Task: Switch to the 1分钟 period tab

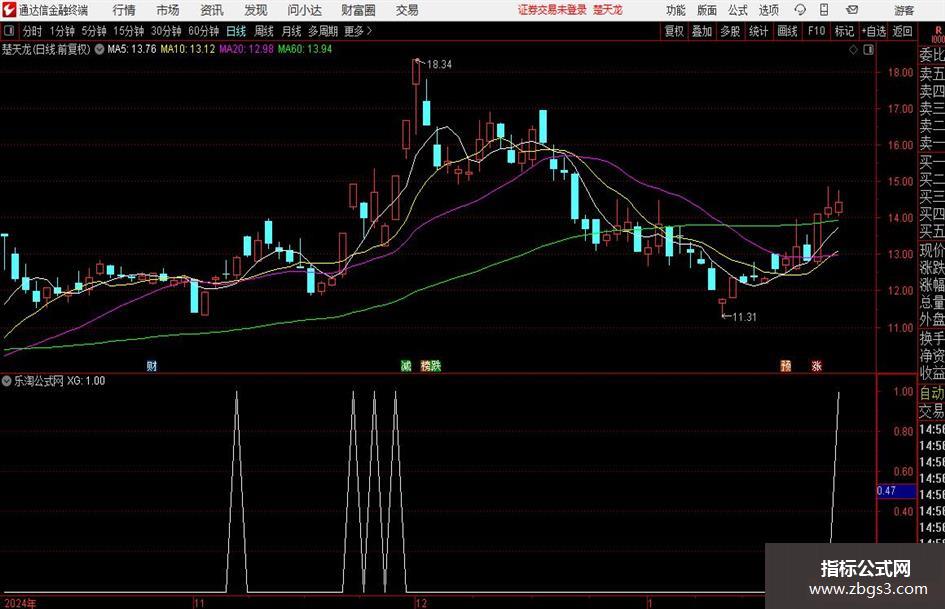Action: tap(62, 31)
